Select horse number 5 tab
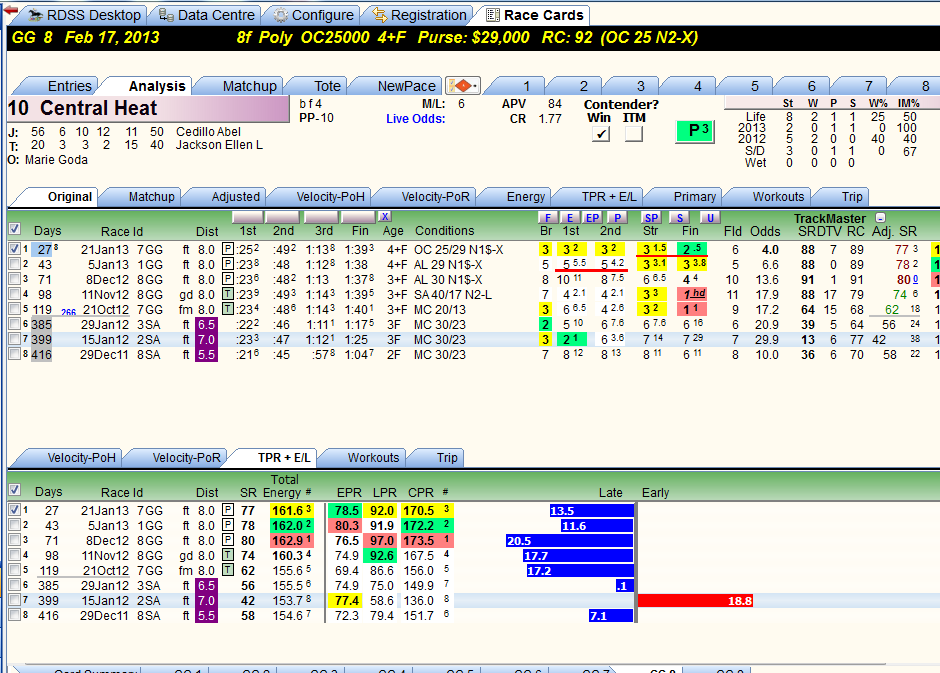 (x=754, y=86)
